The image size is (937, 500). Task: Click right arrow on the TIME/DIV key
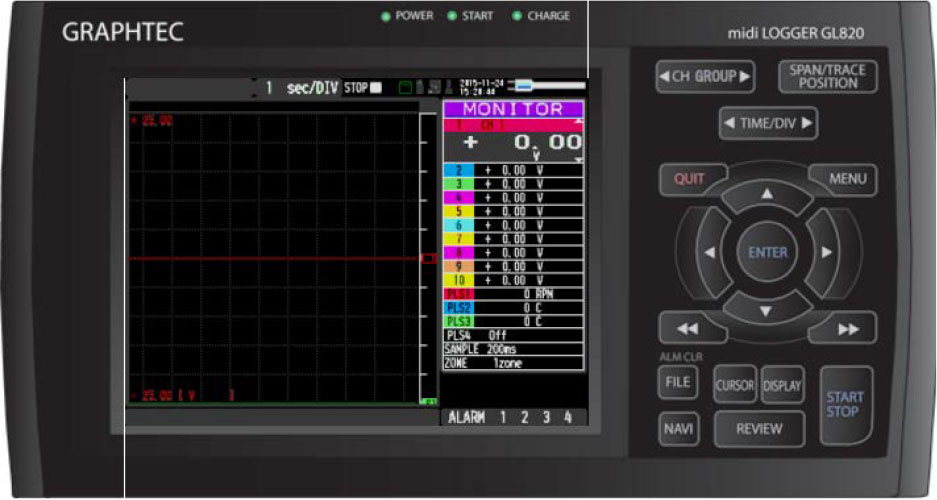[807, 123]
